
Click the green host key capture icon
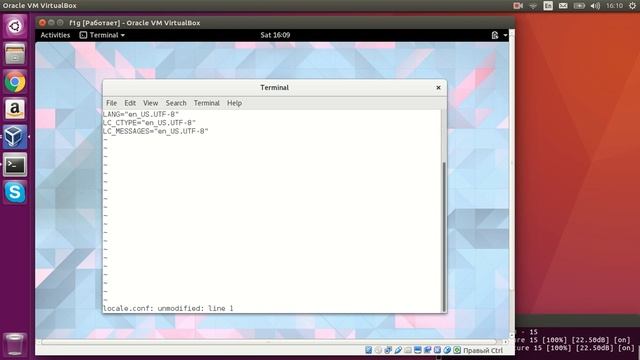[x=457, y=350]
